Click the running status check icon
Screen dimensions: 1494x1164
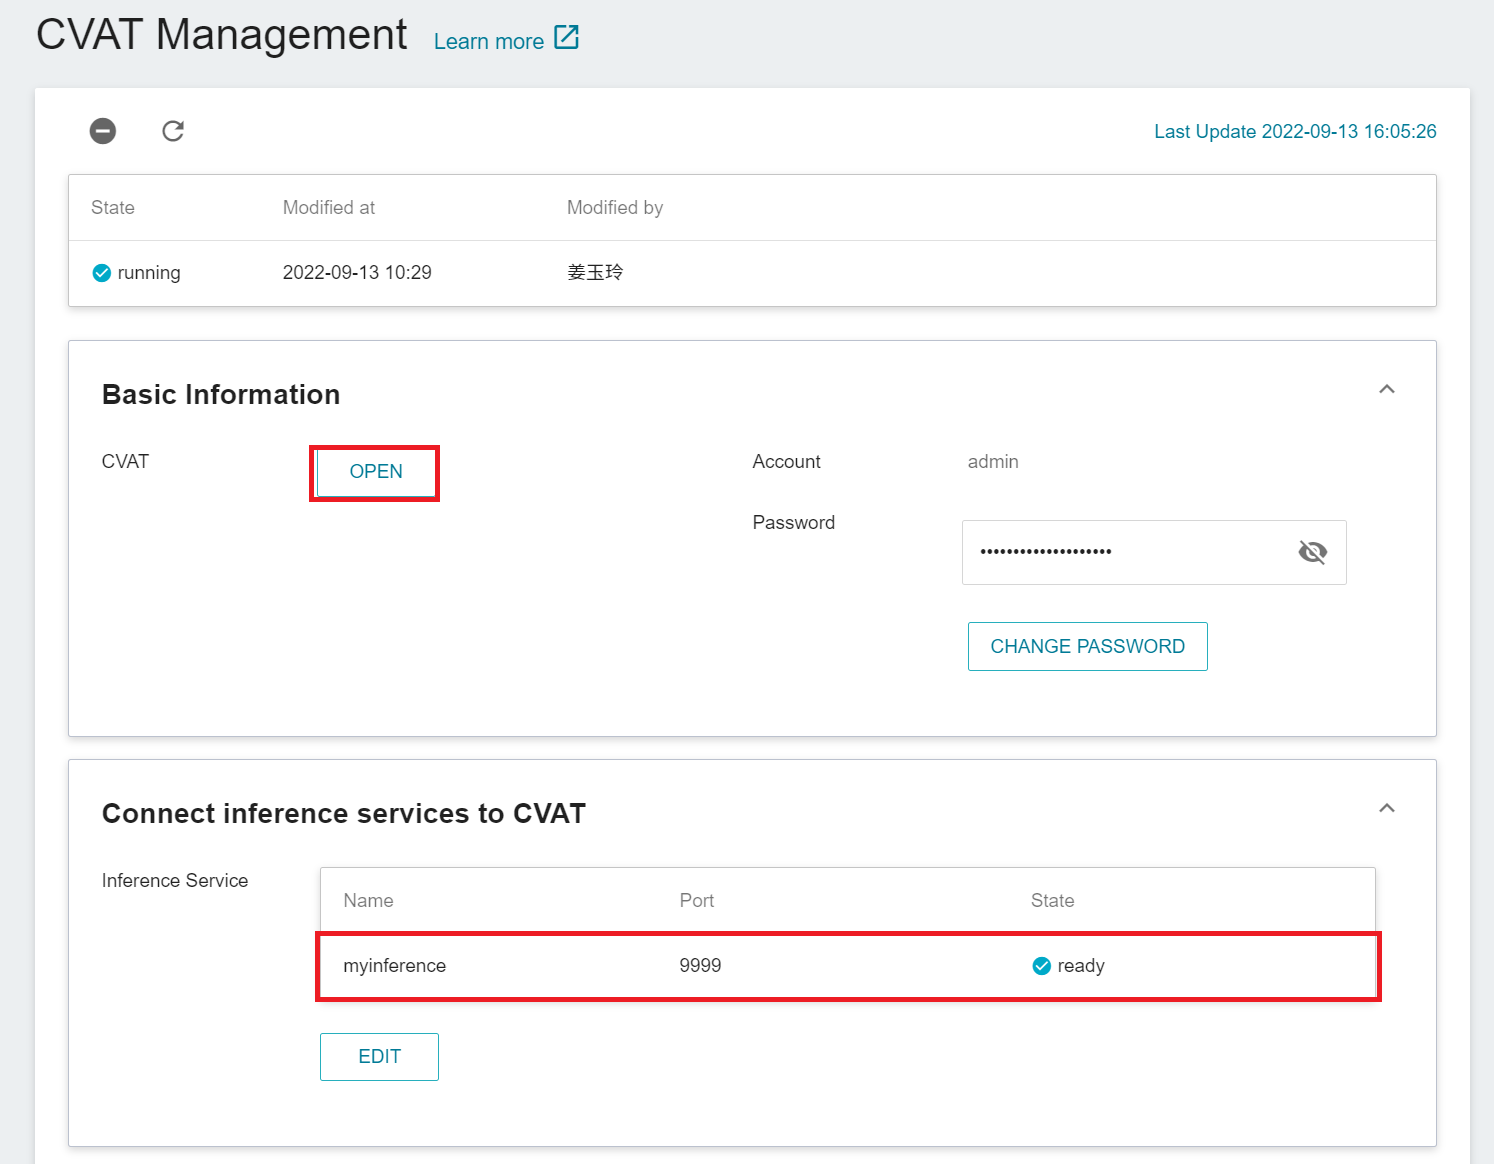tap(102, 273)
